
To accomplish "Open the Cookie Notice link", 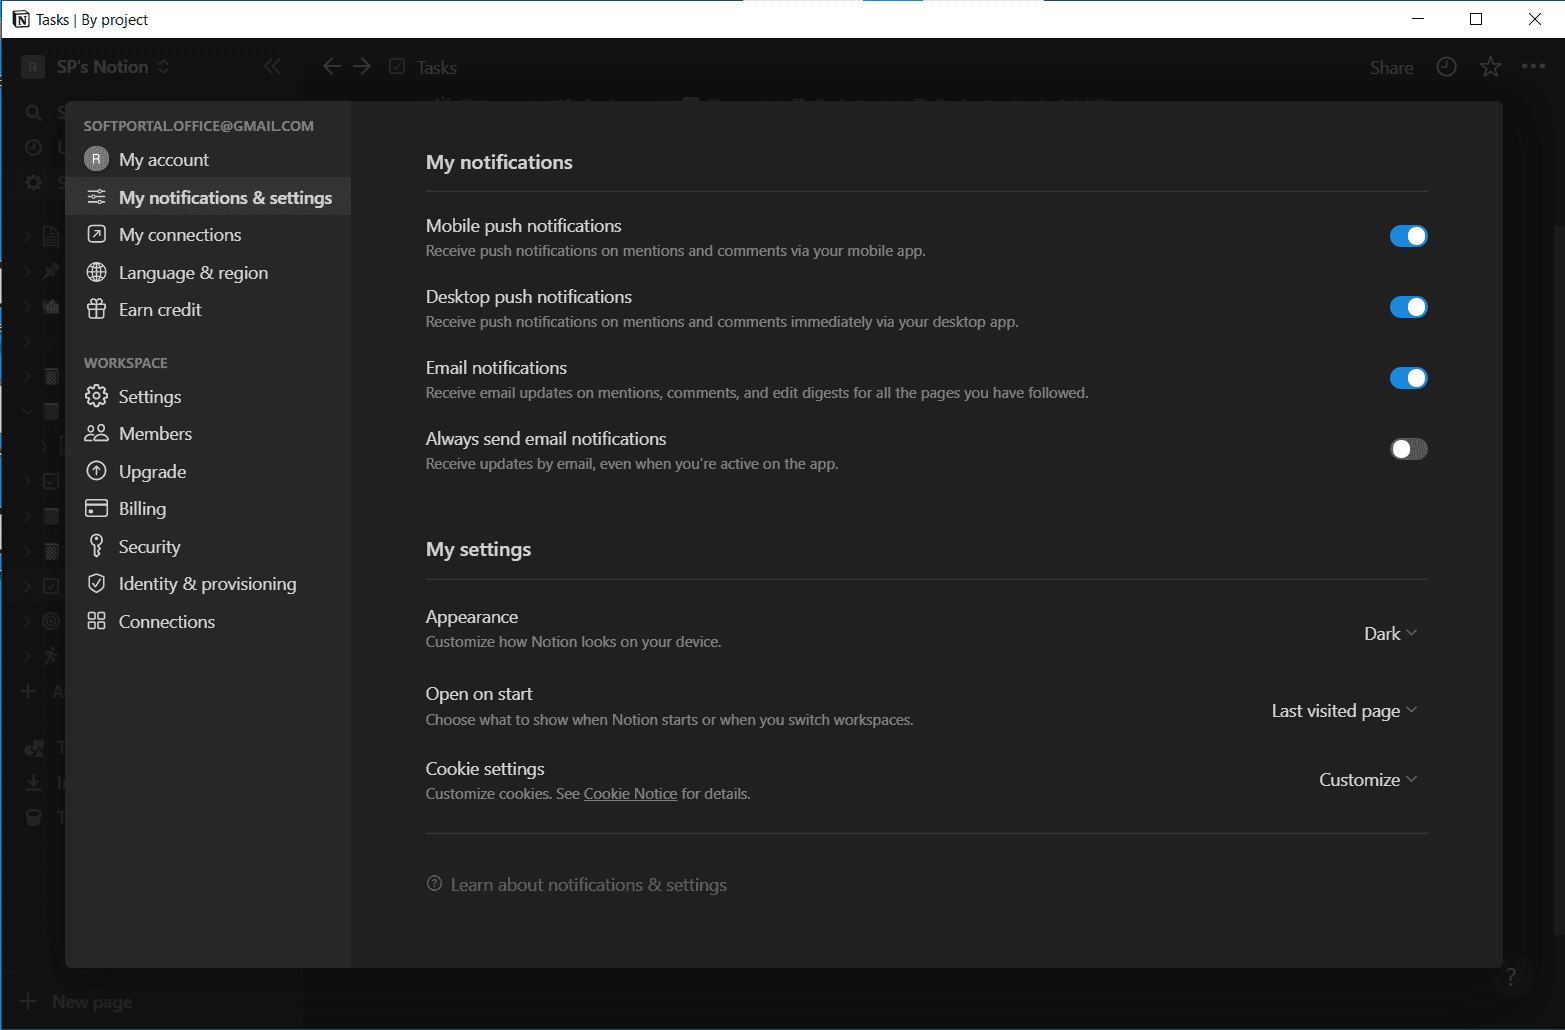I will click(x=630, y=794).
